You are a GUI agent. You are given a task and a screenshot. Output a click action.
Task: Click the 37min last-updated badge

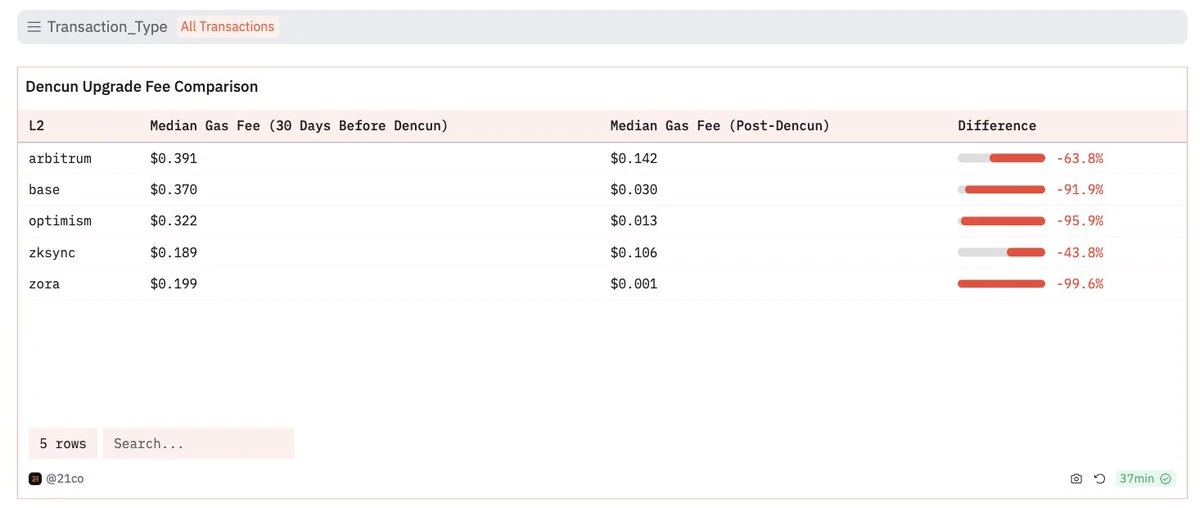click(x=1136, y=479)
